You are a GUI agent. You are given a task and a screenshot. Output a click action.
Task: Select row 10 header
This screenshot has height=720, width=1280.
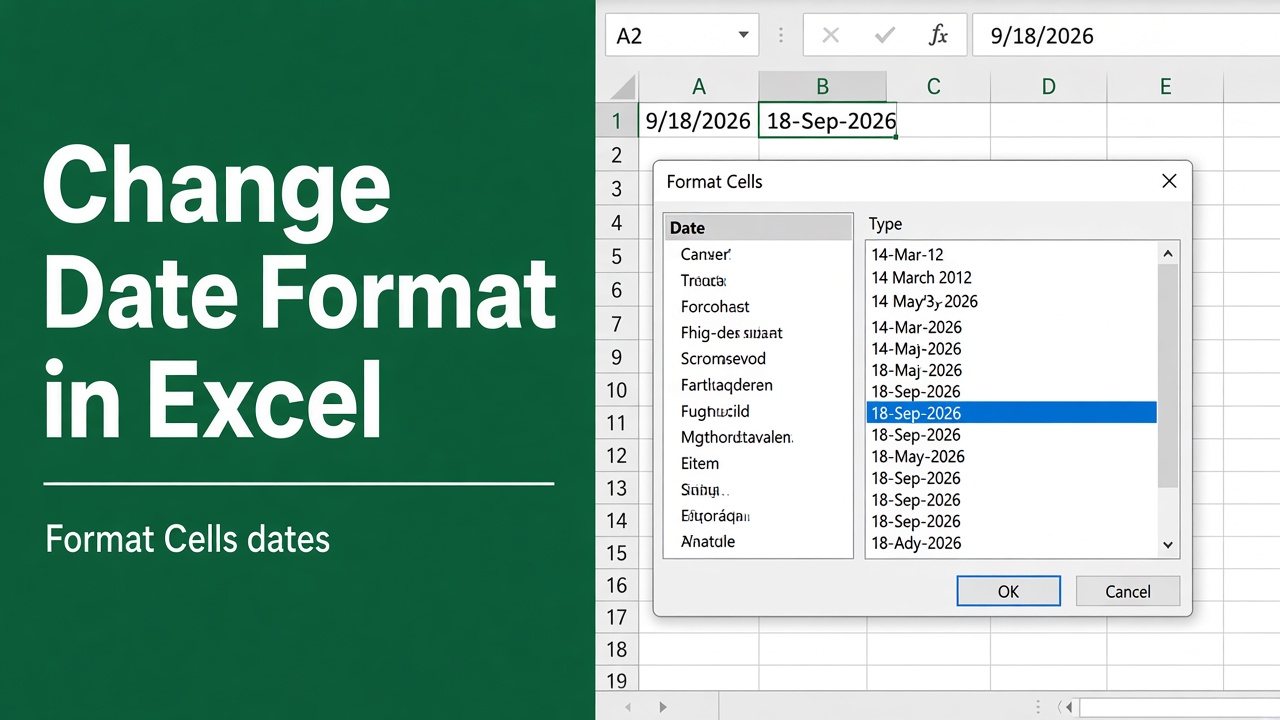coord(617,390)
